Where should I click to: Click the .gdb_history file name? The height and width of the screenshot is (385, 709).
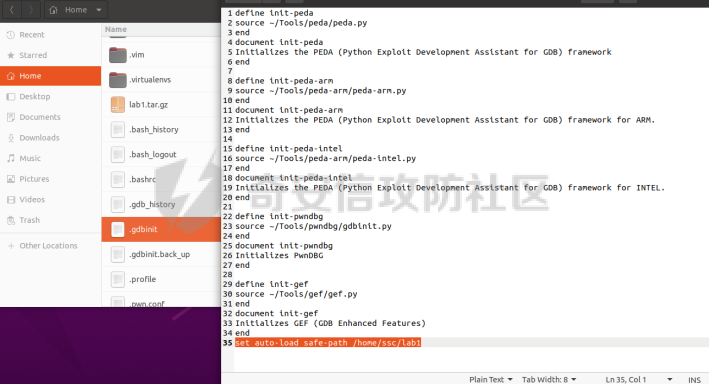pyautogui.click(x=152, y=204)
